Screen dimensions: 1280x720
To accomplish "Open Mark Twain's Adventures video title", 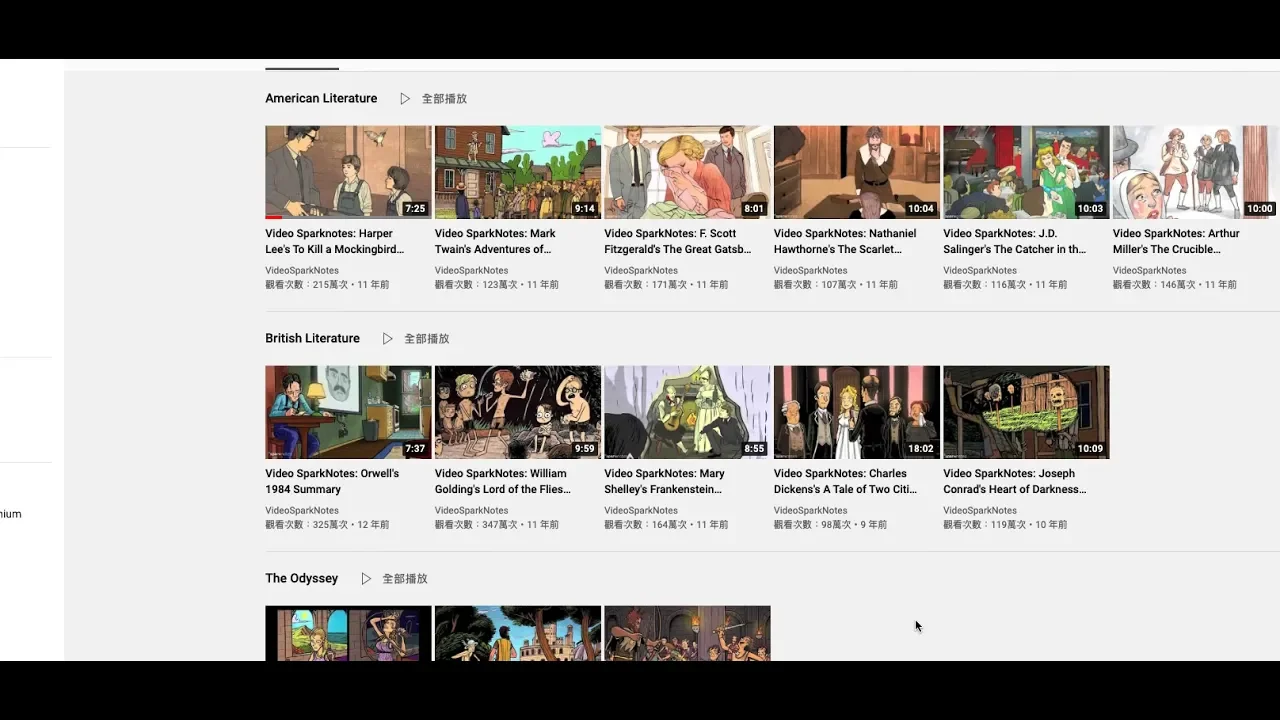I will pyautogui.click(x=495, y=241).
